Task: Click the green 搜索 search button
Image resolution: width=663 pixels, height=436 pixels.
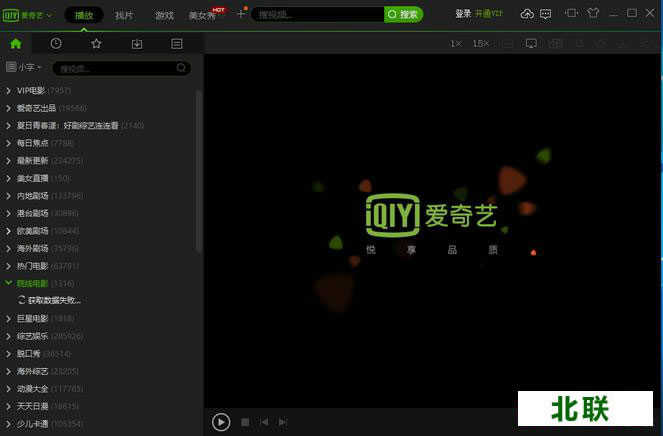Action: [x=404, y=15]
